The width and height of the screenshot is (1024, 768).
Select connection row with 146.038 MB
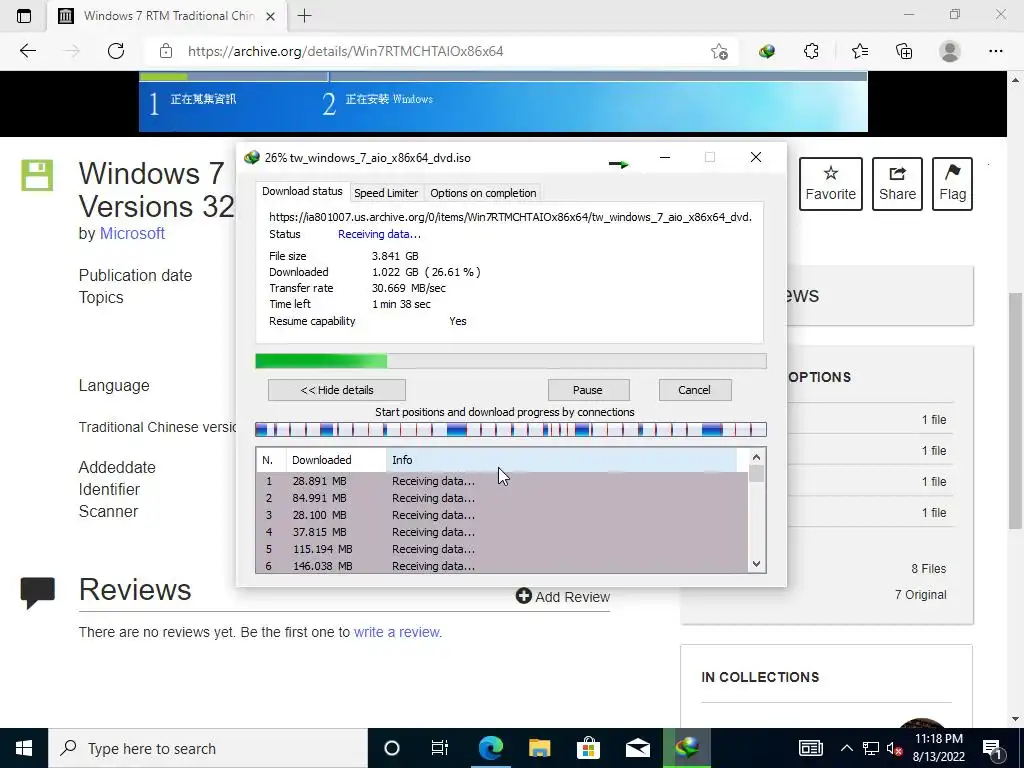[x=502, y=566]
